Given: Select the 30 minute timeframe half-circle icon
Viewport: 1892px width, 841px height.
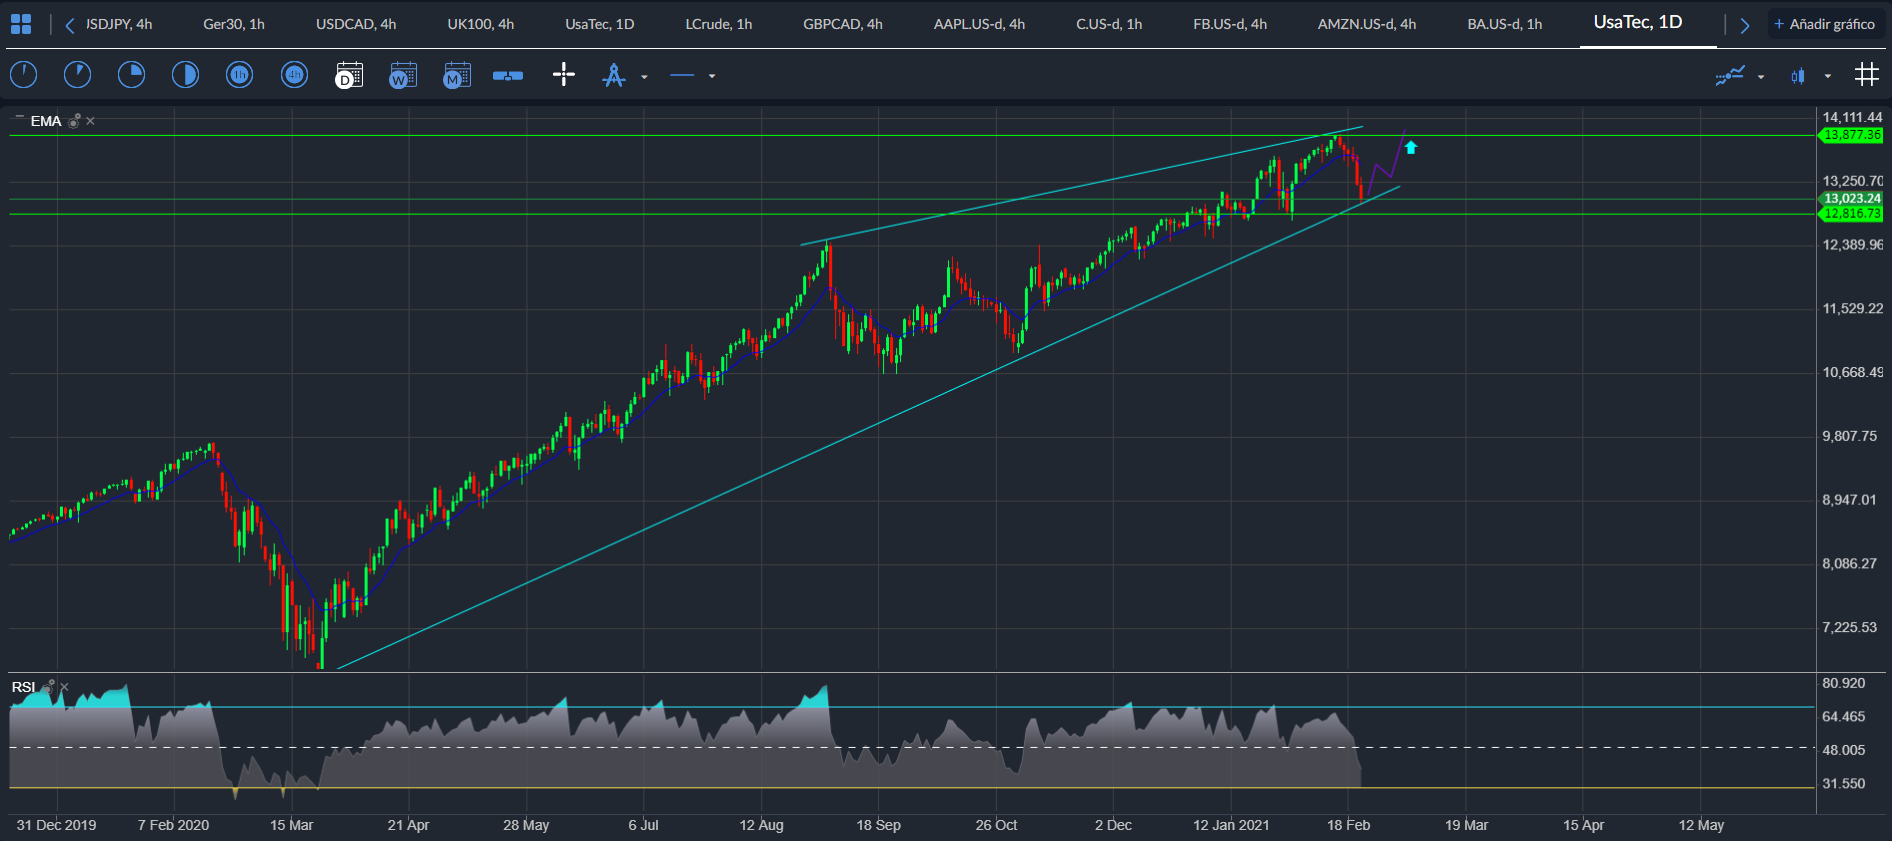Looking at the screenshot, I should [x=185, y=75].
